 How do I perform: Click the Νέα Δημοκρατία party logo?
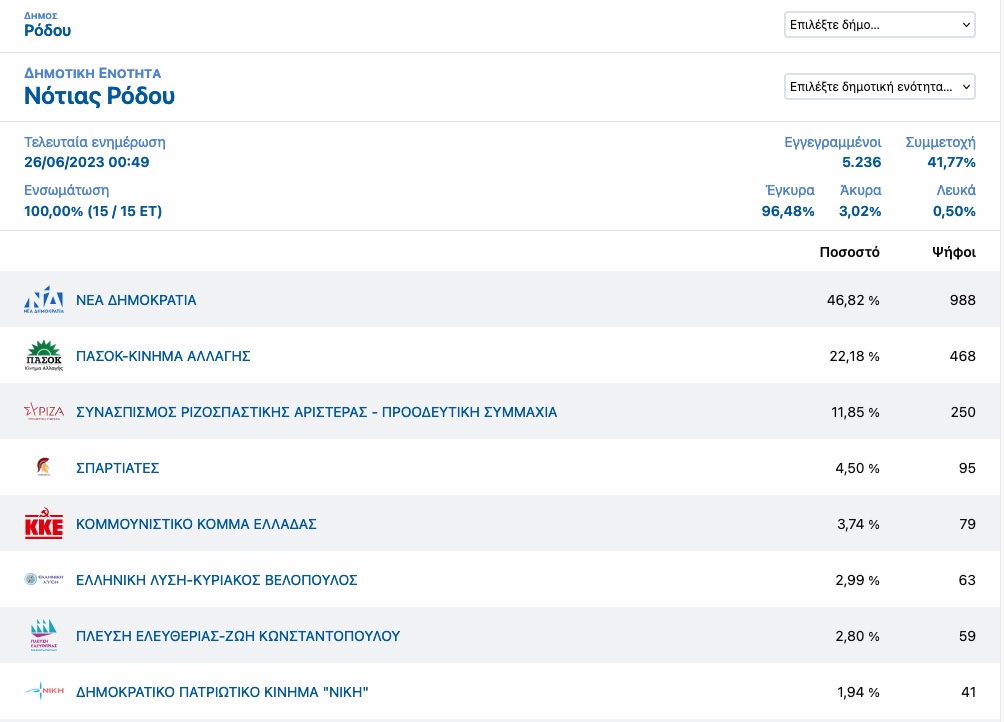click(x=44, y=300)
